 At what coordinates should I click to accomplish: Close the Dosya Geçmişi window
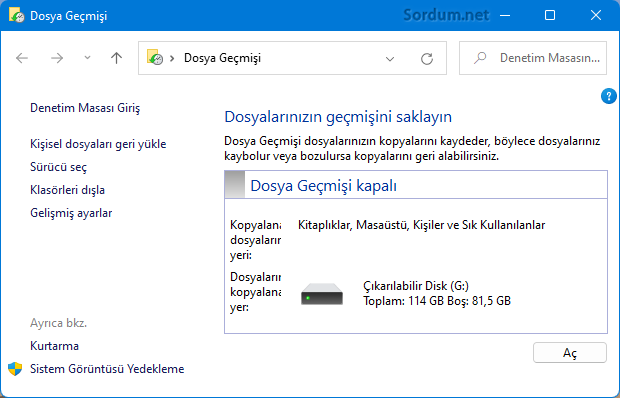[x=596, y=15]
